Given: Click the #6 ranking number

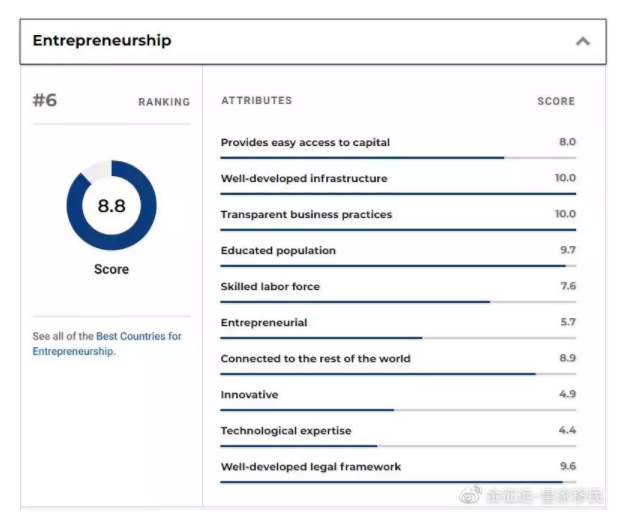Looking at the screenshot, I should 45,100.
